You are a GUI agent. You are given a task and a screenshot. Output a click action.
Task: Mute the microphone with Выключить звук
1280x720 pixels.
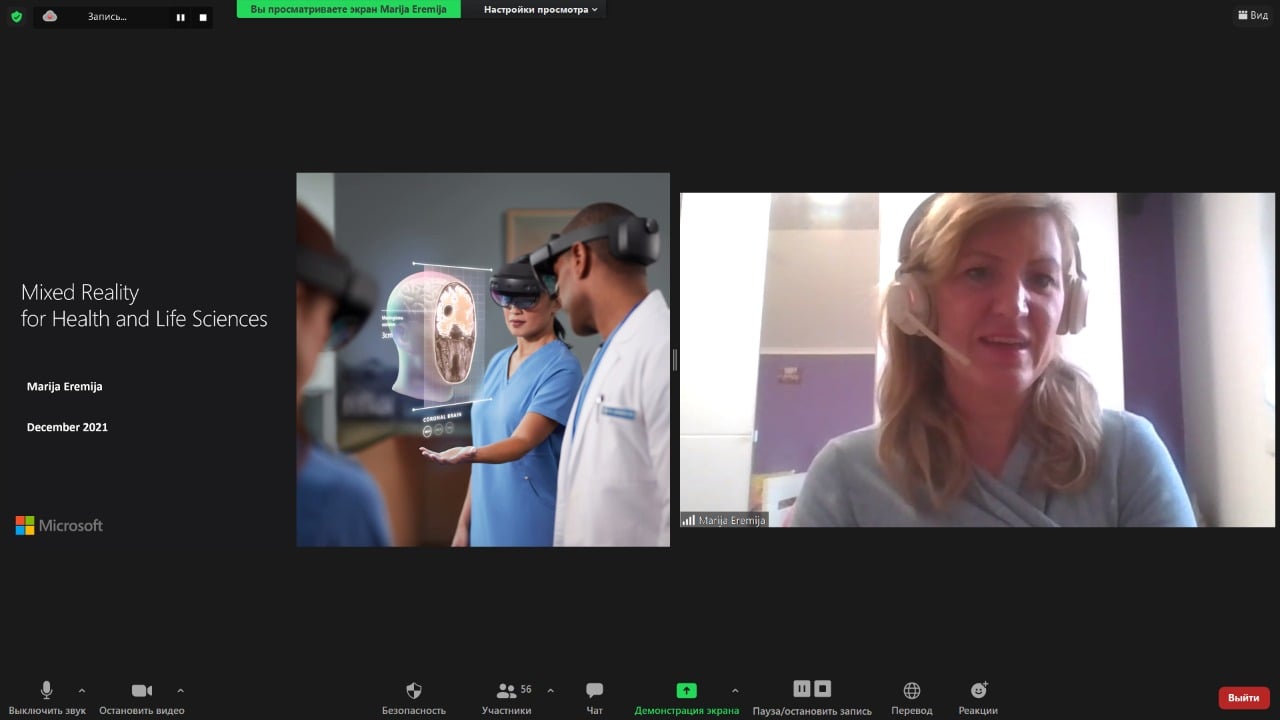(46, 691)
